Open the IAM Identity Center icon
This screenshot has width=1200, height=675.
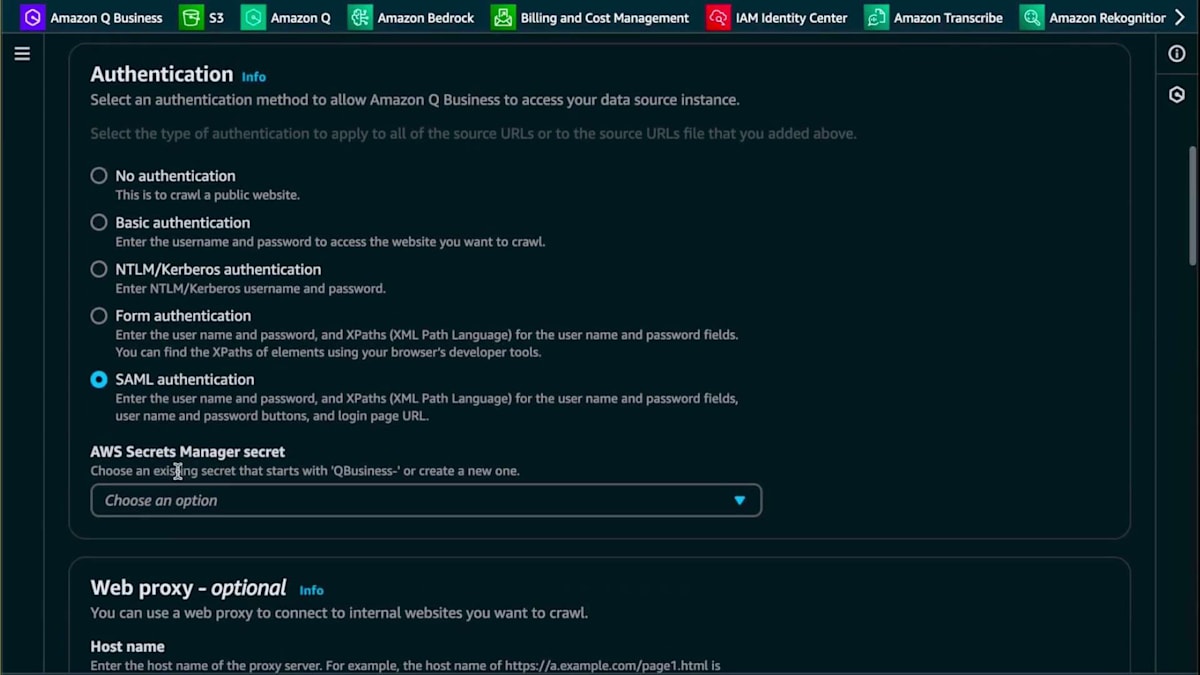718,17
